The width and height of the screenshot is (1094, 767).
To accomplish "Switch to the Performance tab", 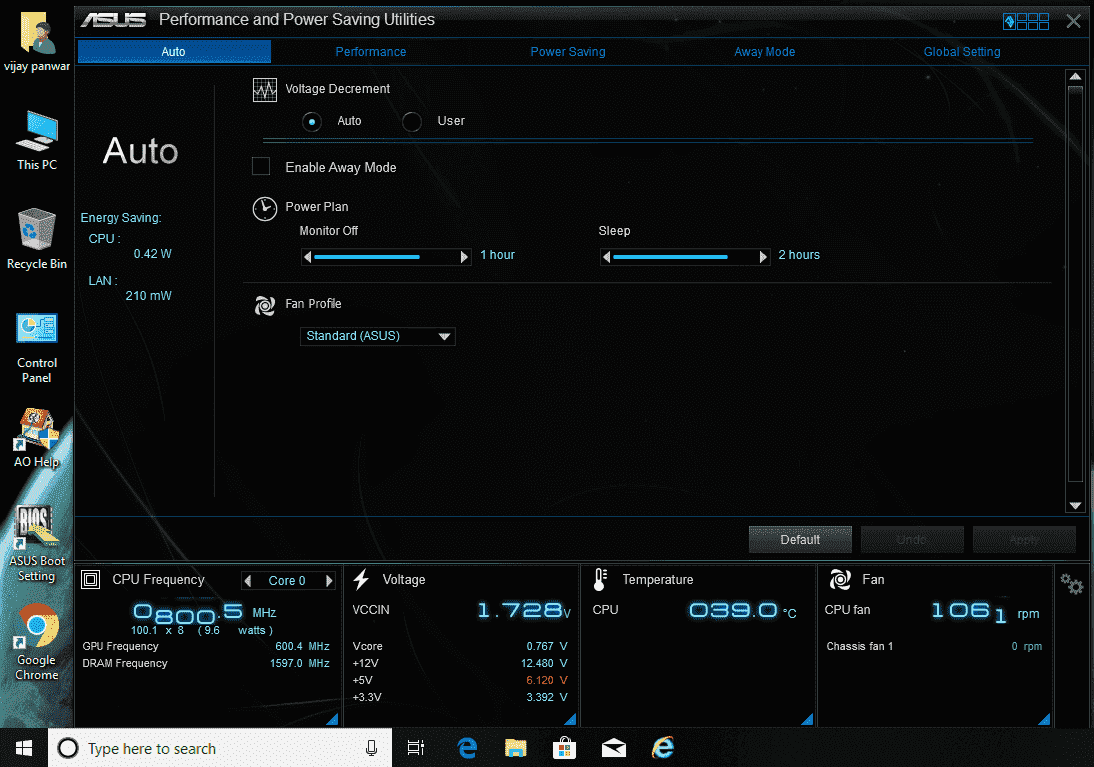I will pos(370,52).
